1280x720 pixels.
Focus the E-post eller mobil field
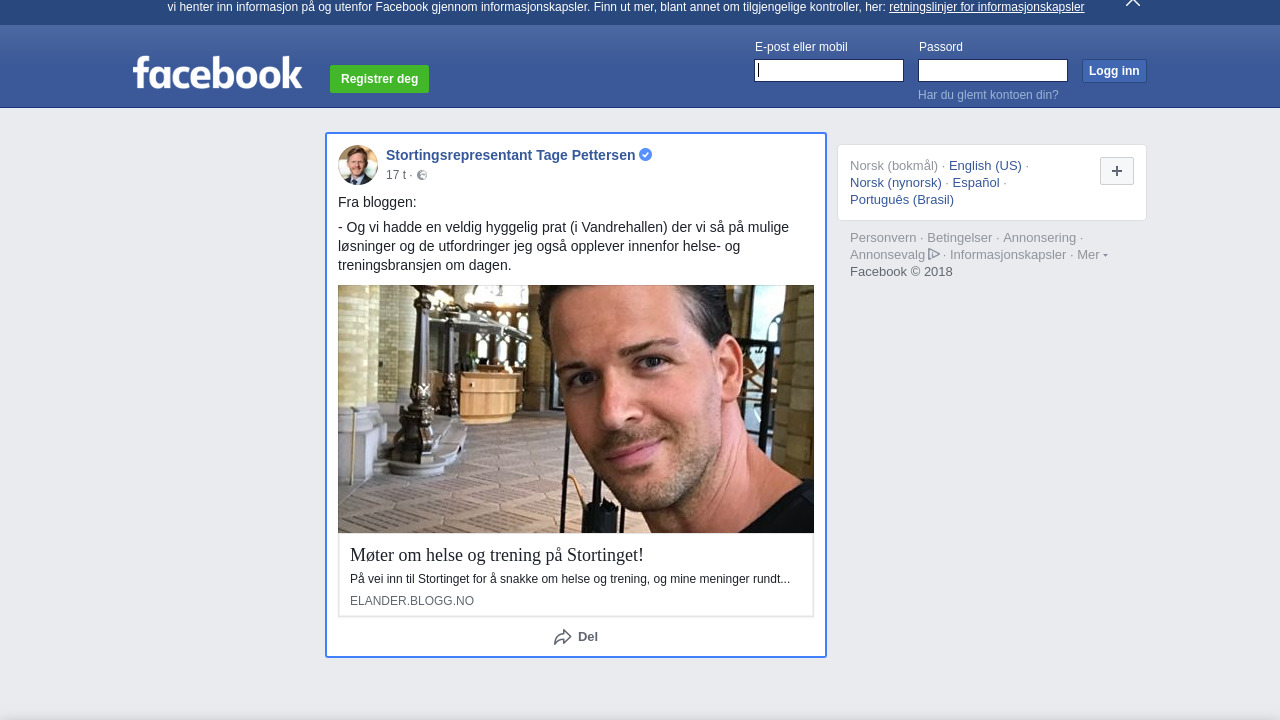point(829,70)
